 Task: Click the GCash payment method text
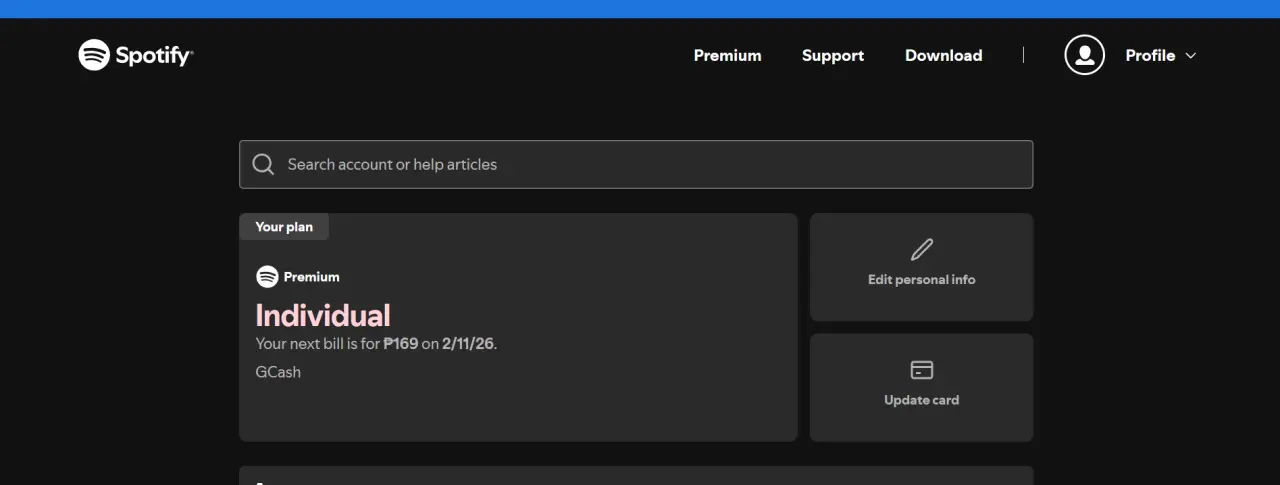[x=278, y=372]
